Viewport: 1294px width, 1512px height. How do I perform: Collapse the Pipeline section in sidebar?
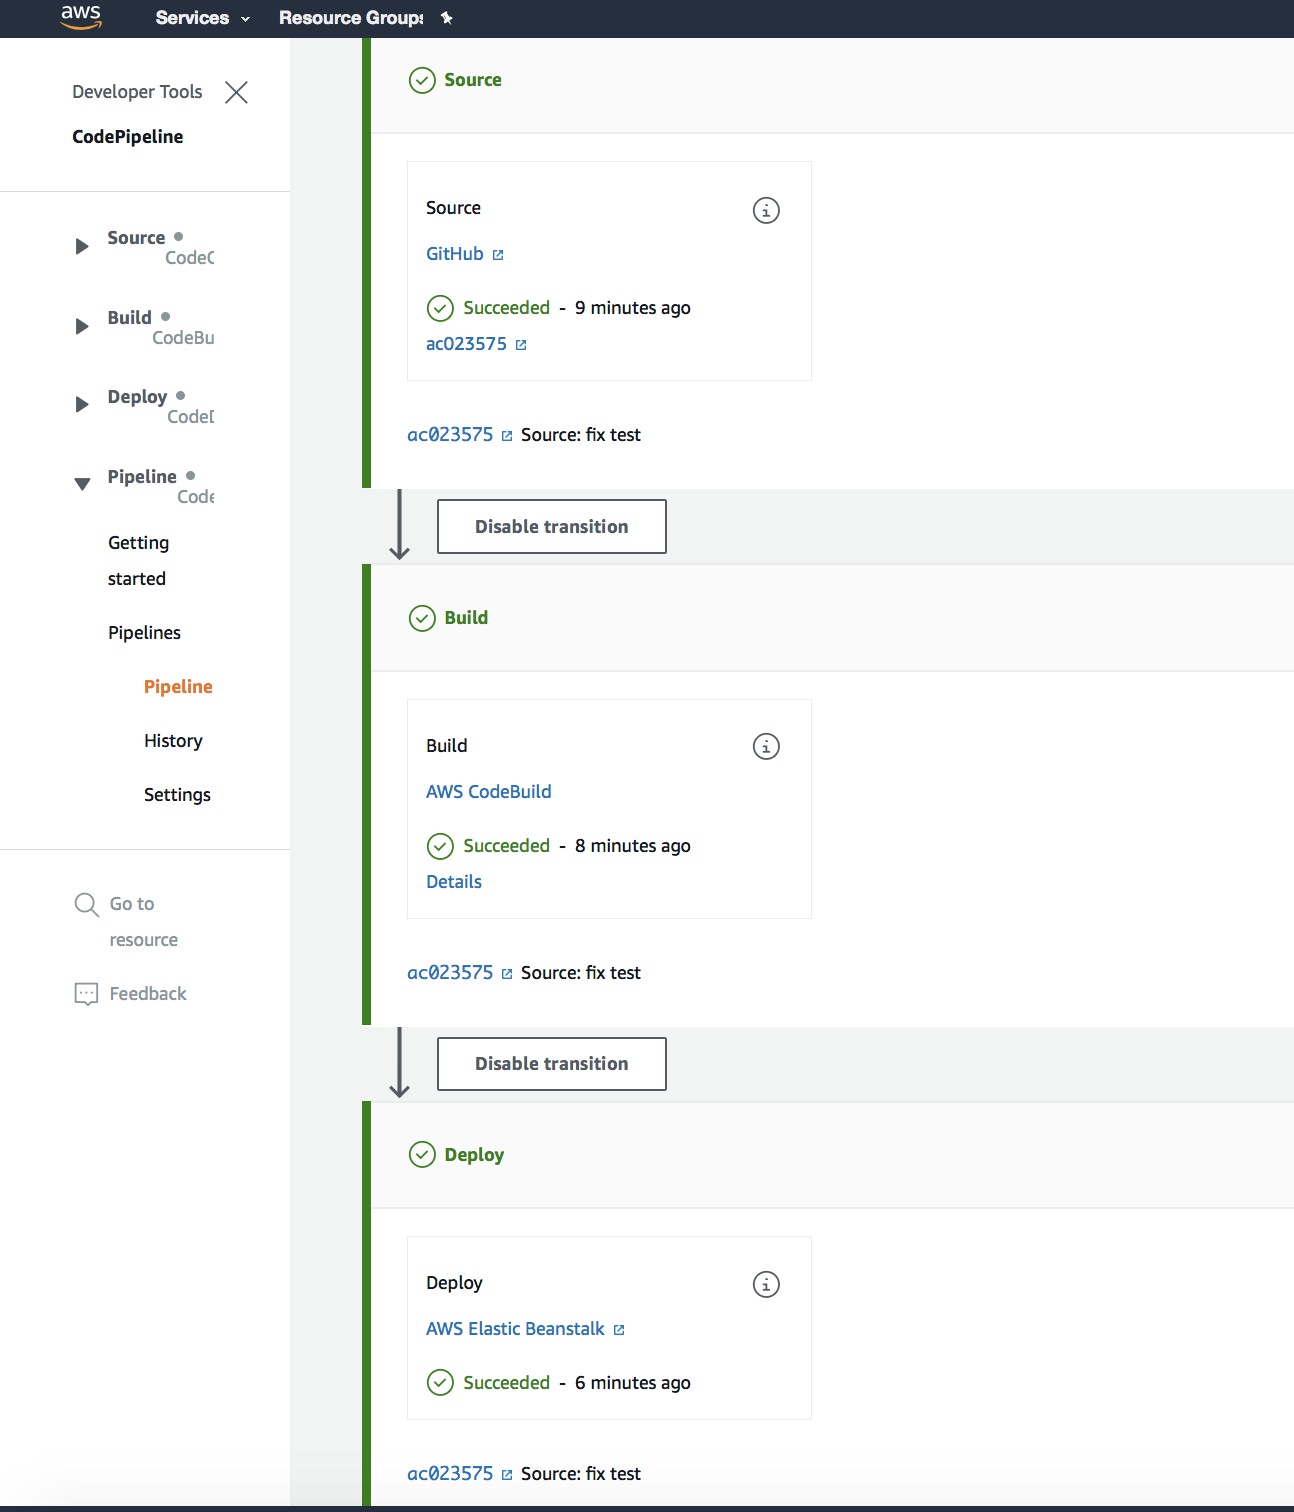pyautogui.click(x=82, y=484)
